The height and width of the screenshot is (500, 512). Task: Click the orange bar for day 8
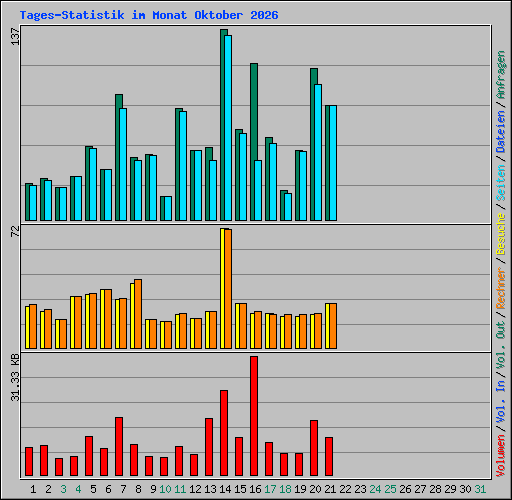click(138, 314)
